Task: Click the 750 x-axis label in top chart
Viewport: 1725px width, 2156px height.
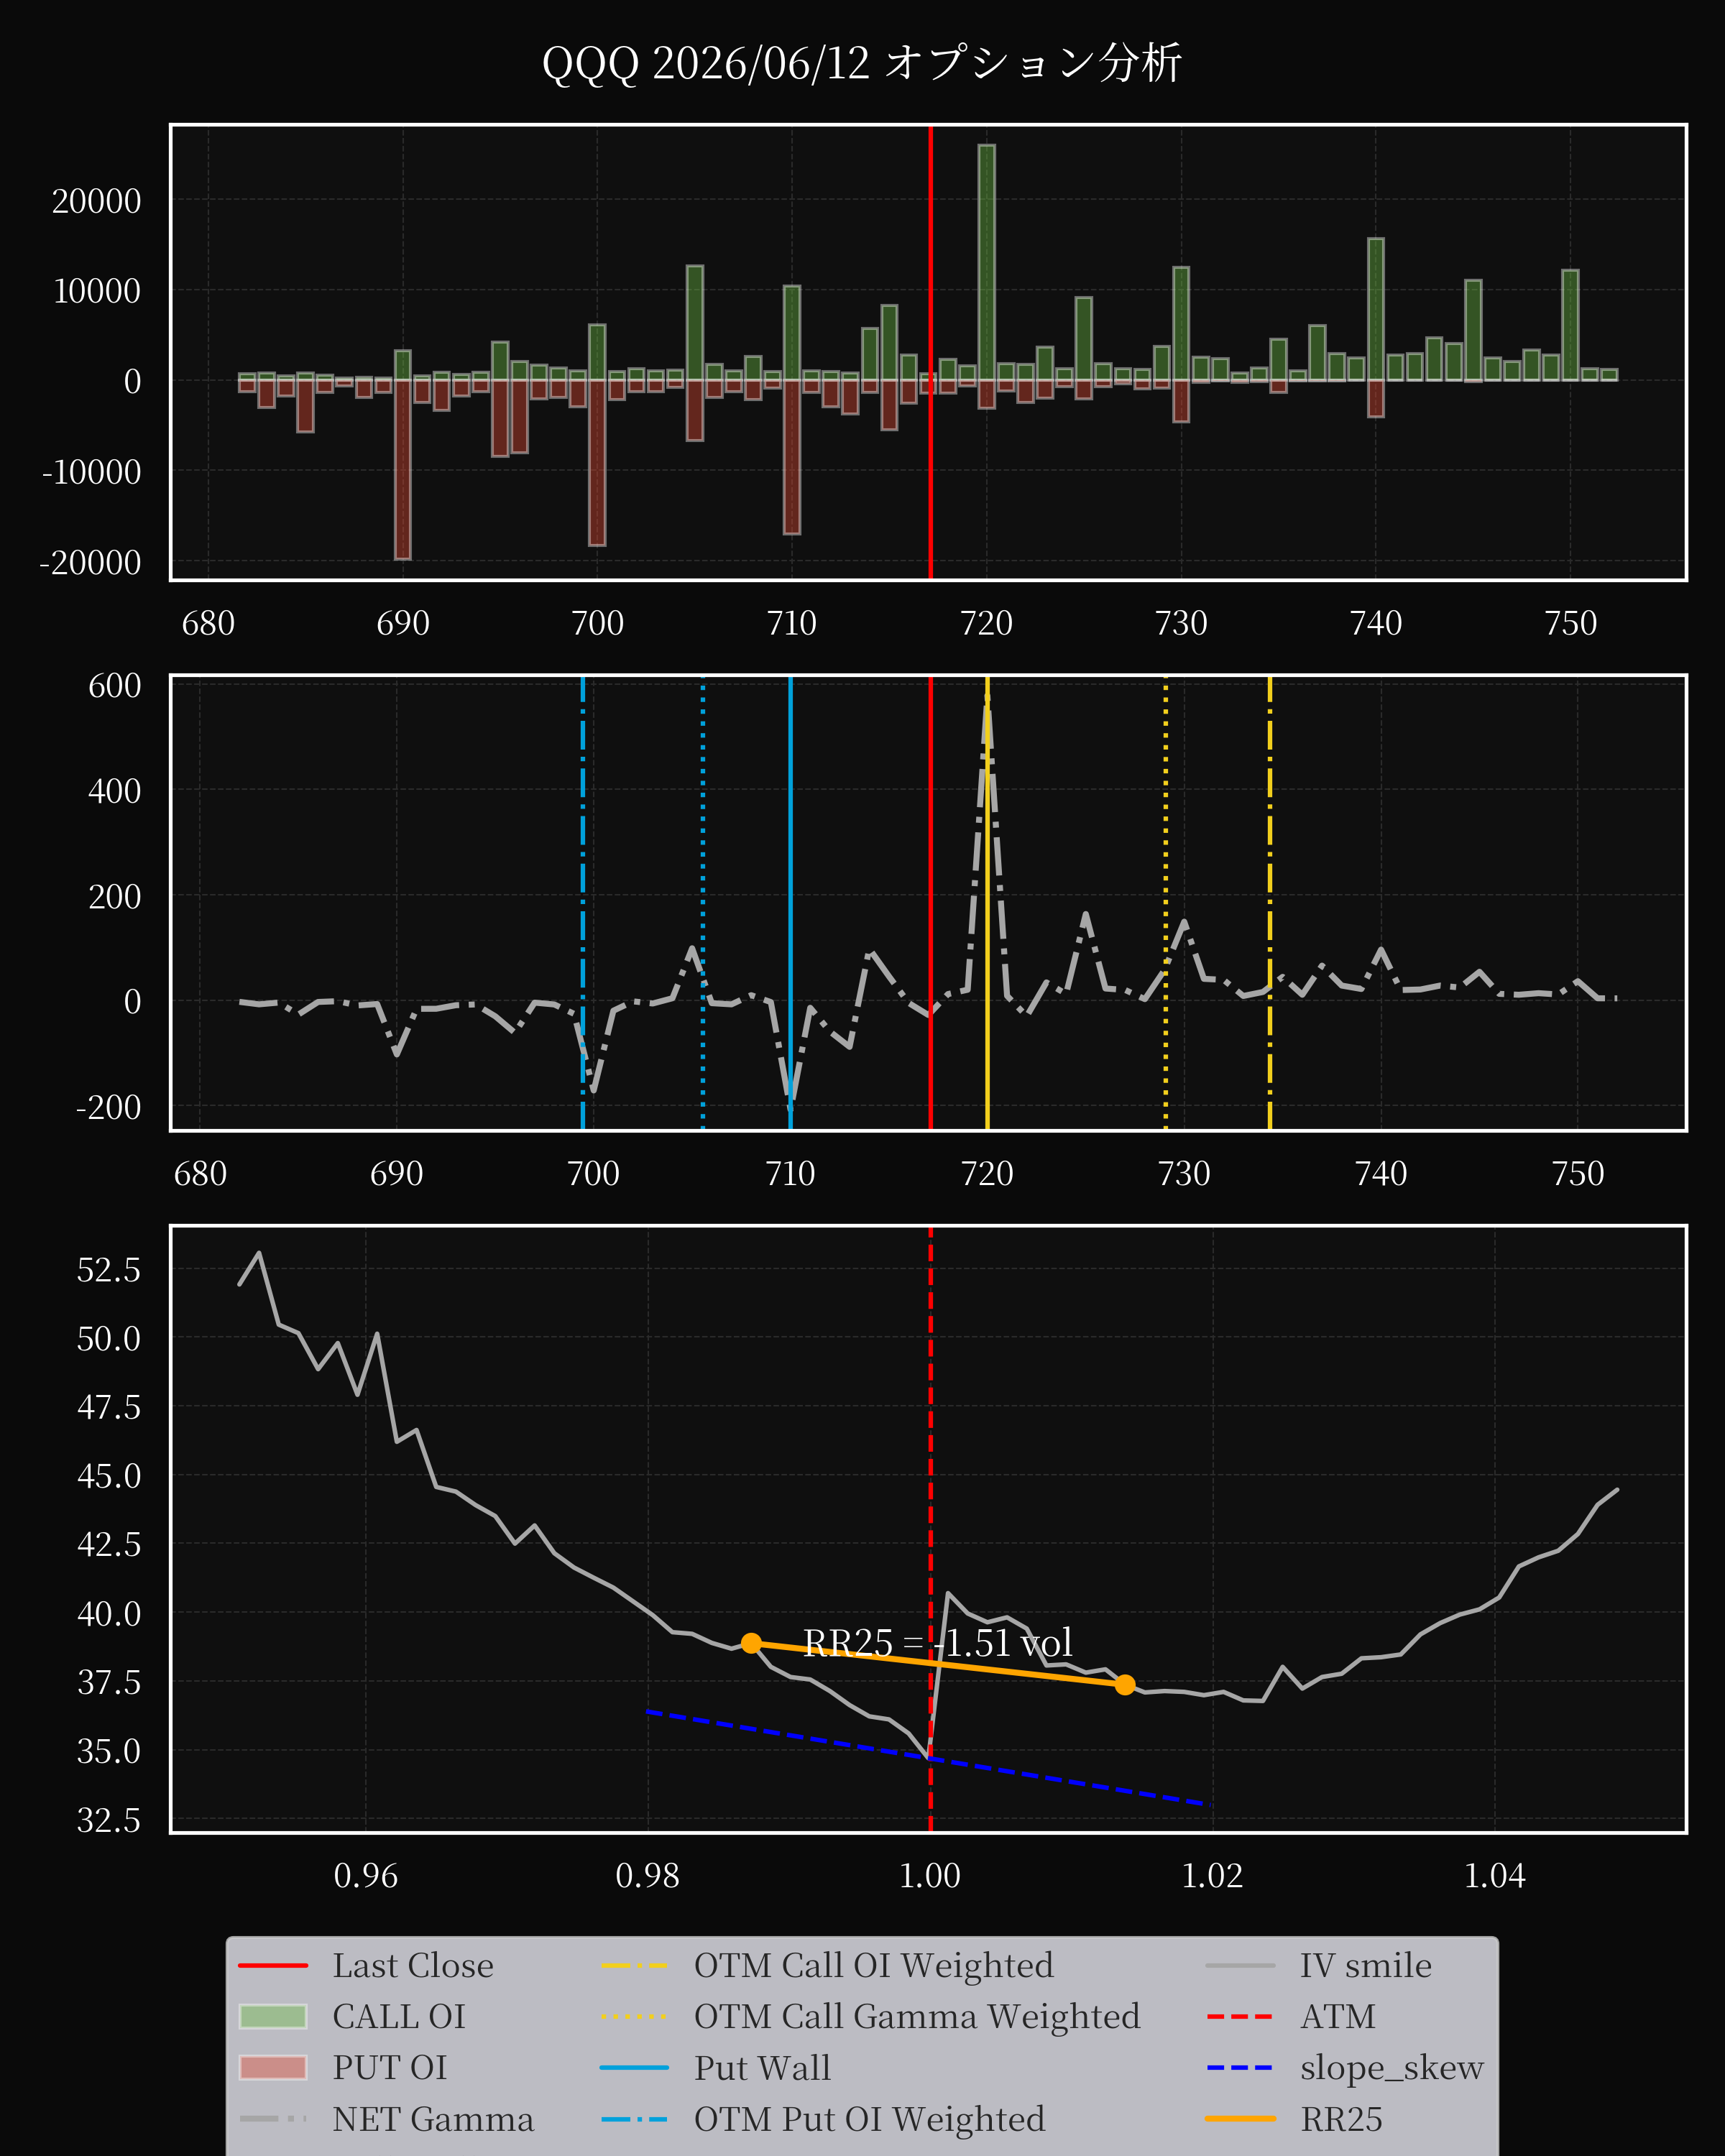Action: (1571, 624)
